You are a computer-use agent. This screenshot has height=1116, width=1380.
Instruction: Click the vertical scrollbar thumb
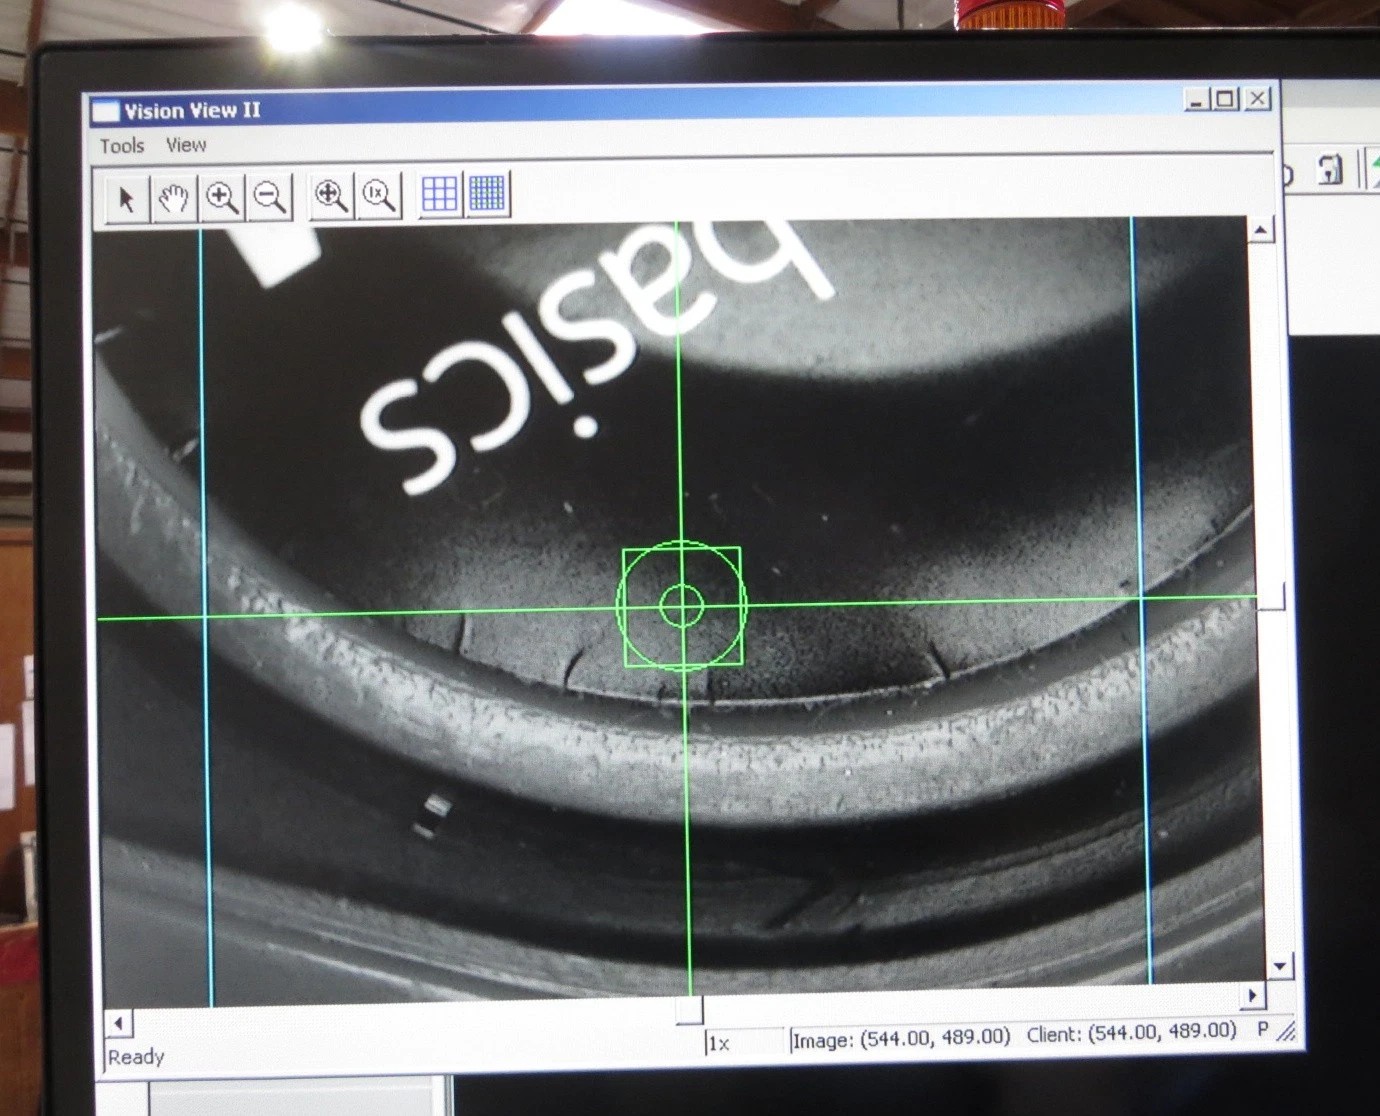point(1270,598)
